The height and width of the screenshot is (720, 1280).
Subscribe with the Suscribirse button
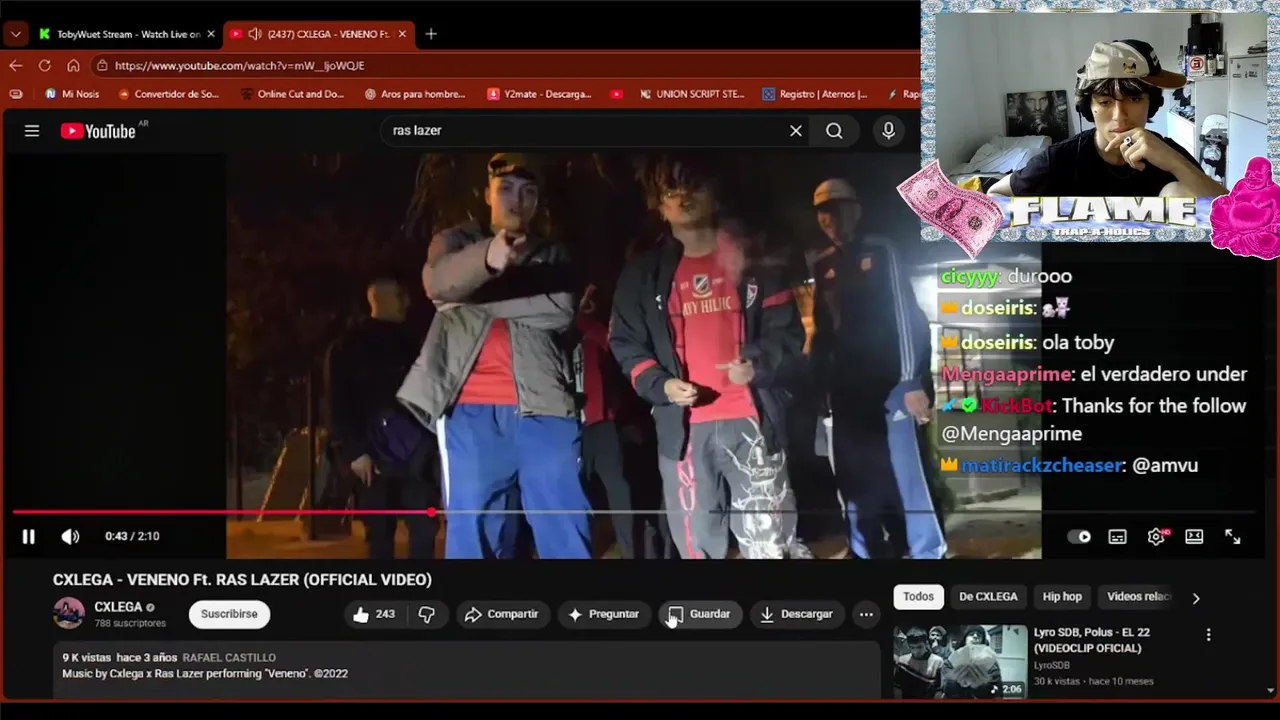pos(229,614)
